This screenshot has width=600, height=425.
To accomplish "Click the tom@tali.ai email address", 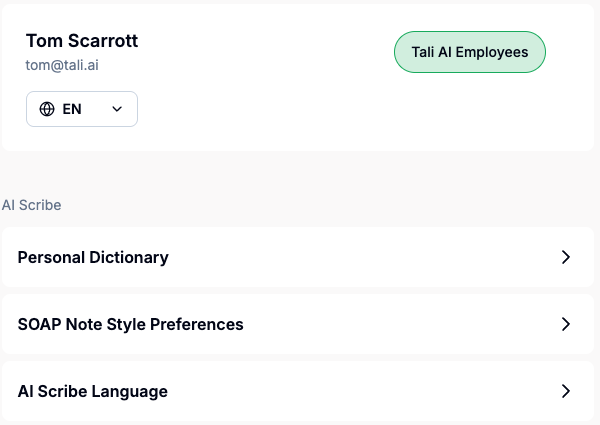I will click(x=62, y=65).
